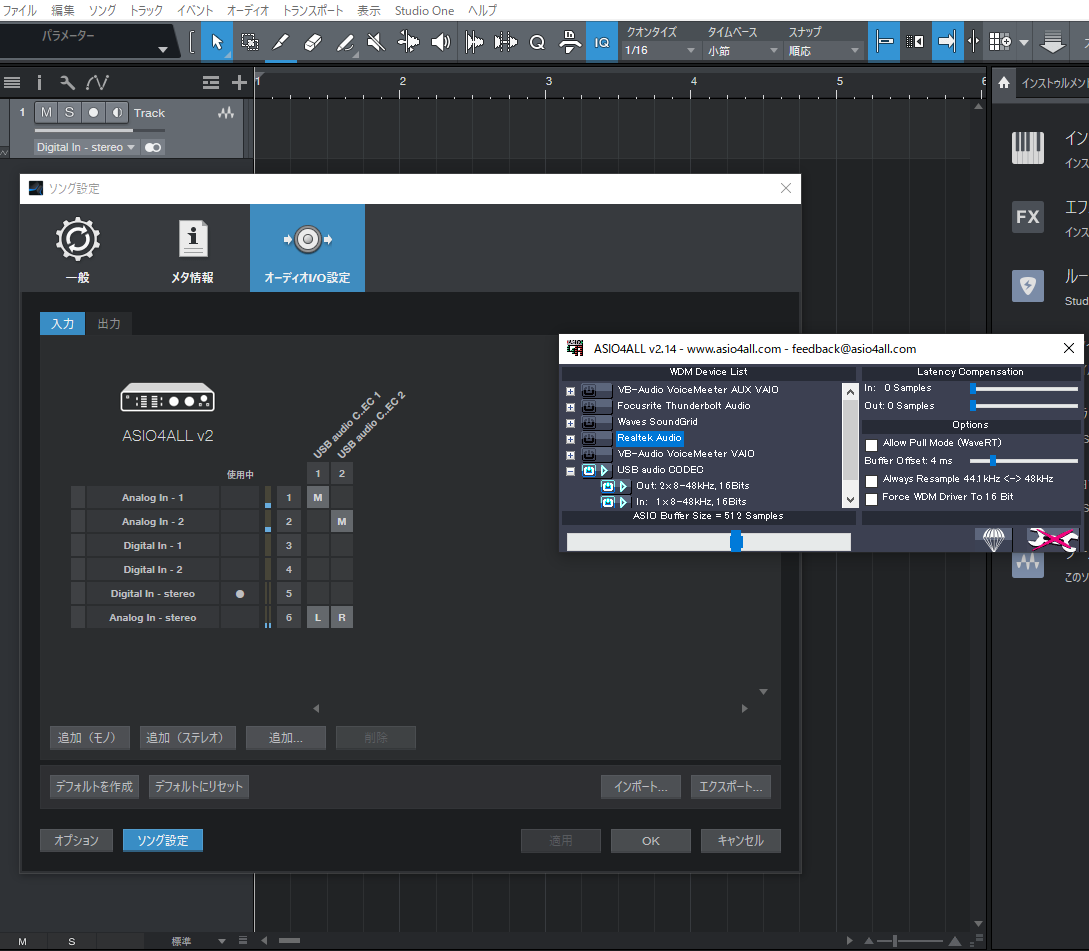Choose the Split tool
Viewport: 1089px width, 951px height.
click(281, 42)
